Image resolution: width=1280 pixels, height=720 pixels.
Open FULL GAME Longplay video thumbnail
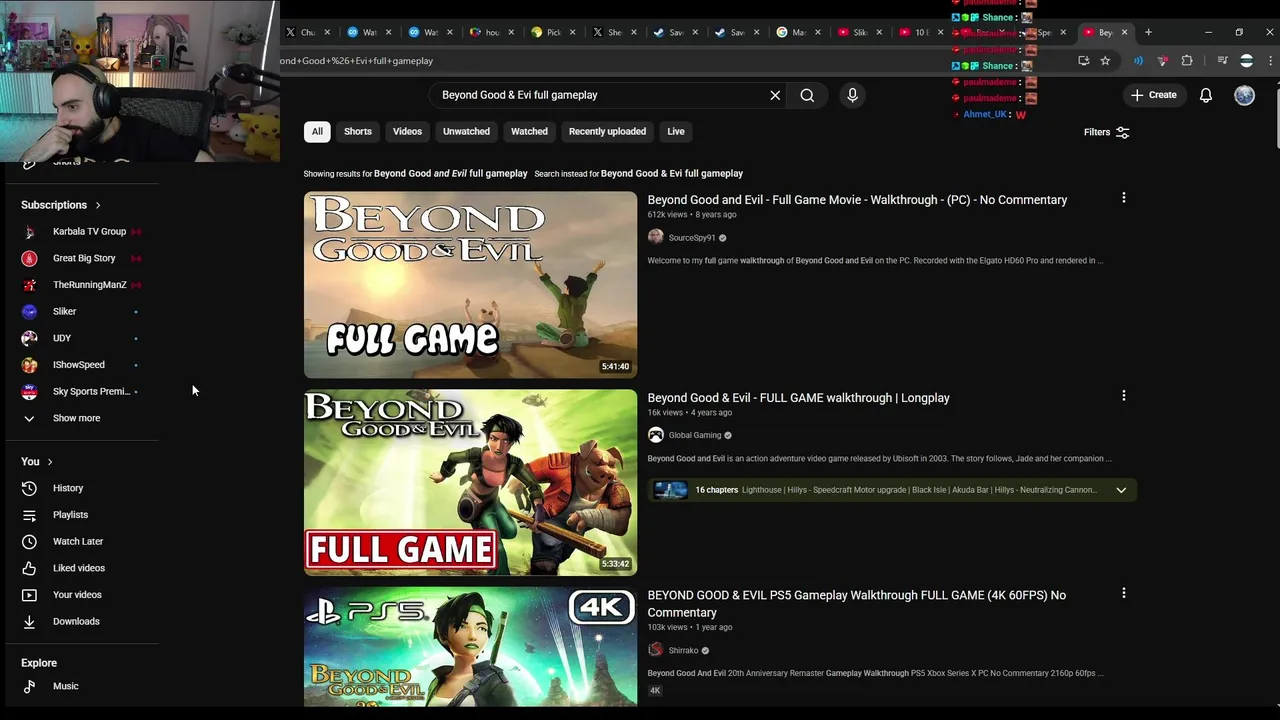pyautogui.click(x=470, y=482)
